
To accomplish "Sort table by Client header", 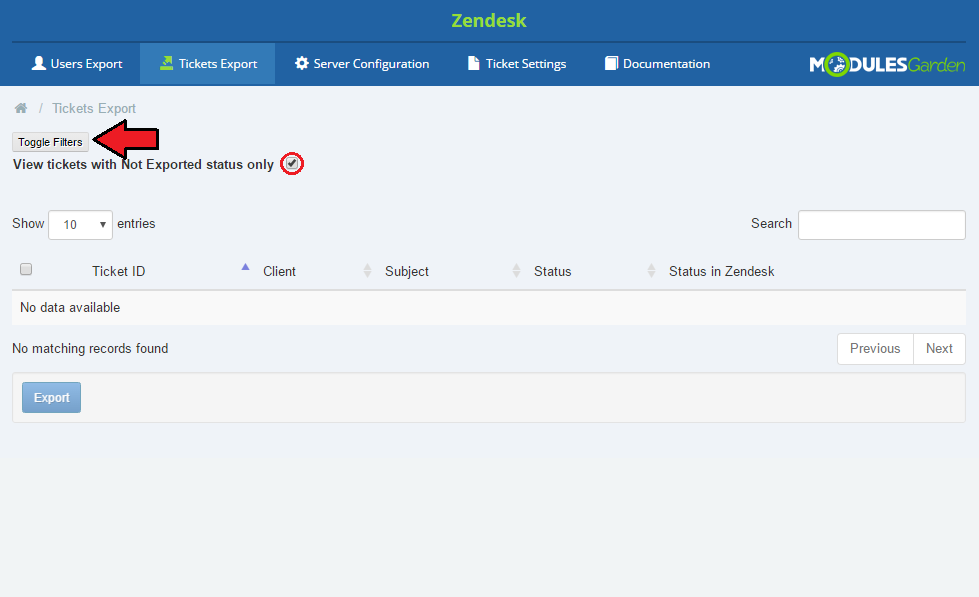I will pos(279,271).
